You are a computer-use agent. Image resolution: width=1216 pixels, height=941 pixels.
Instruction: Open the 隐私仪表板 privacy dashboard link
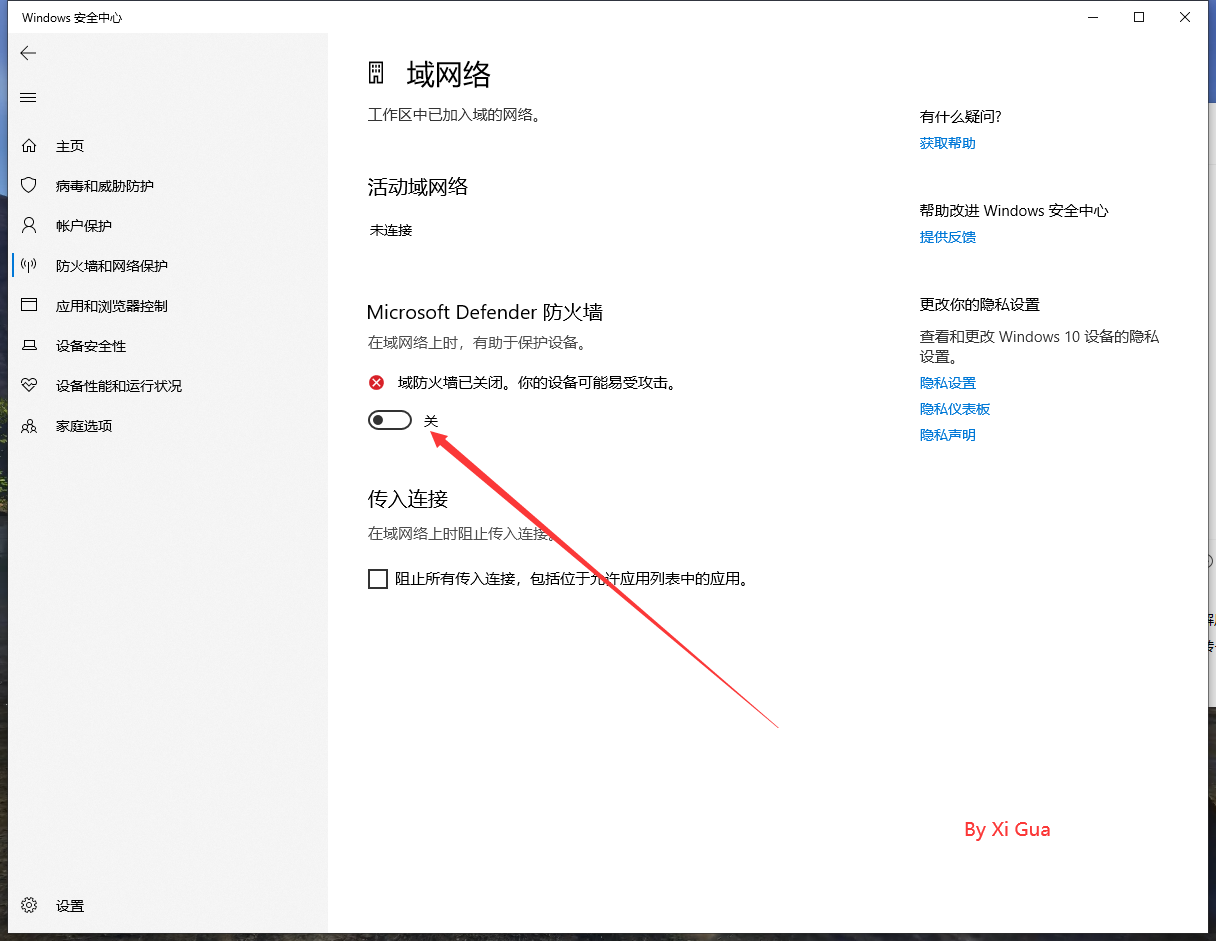955,409
